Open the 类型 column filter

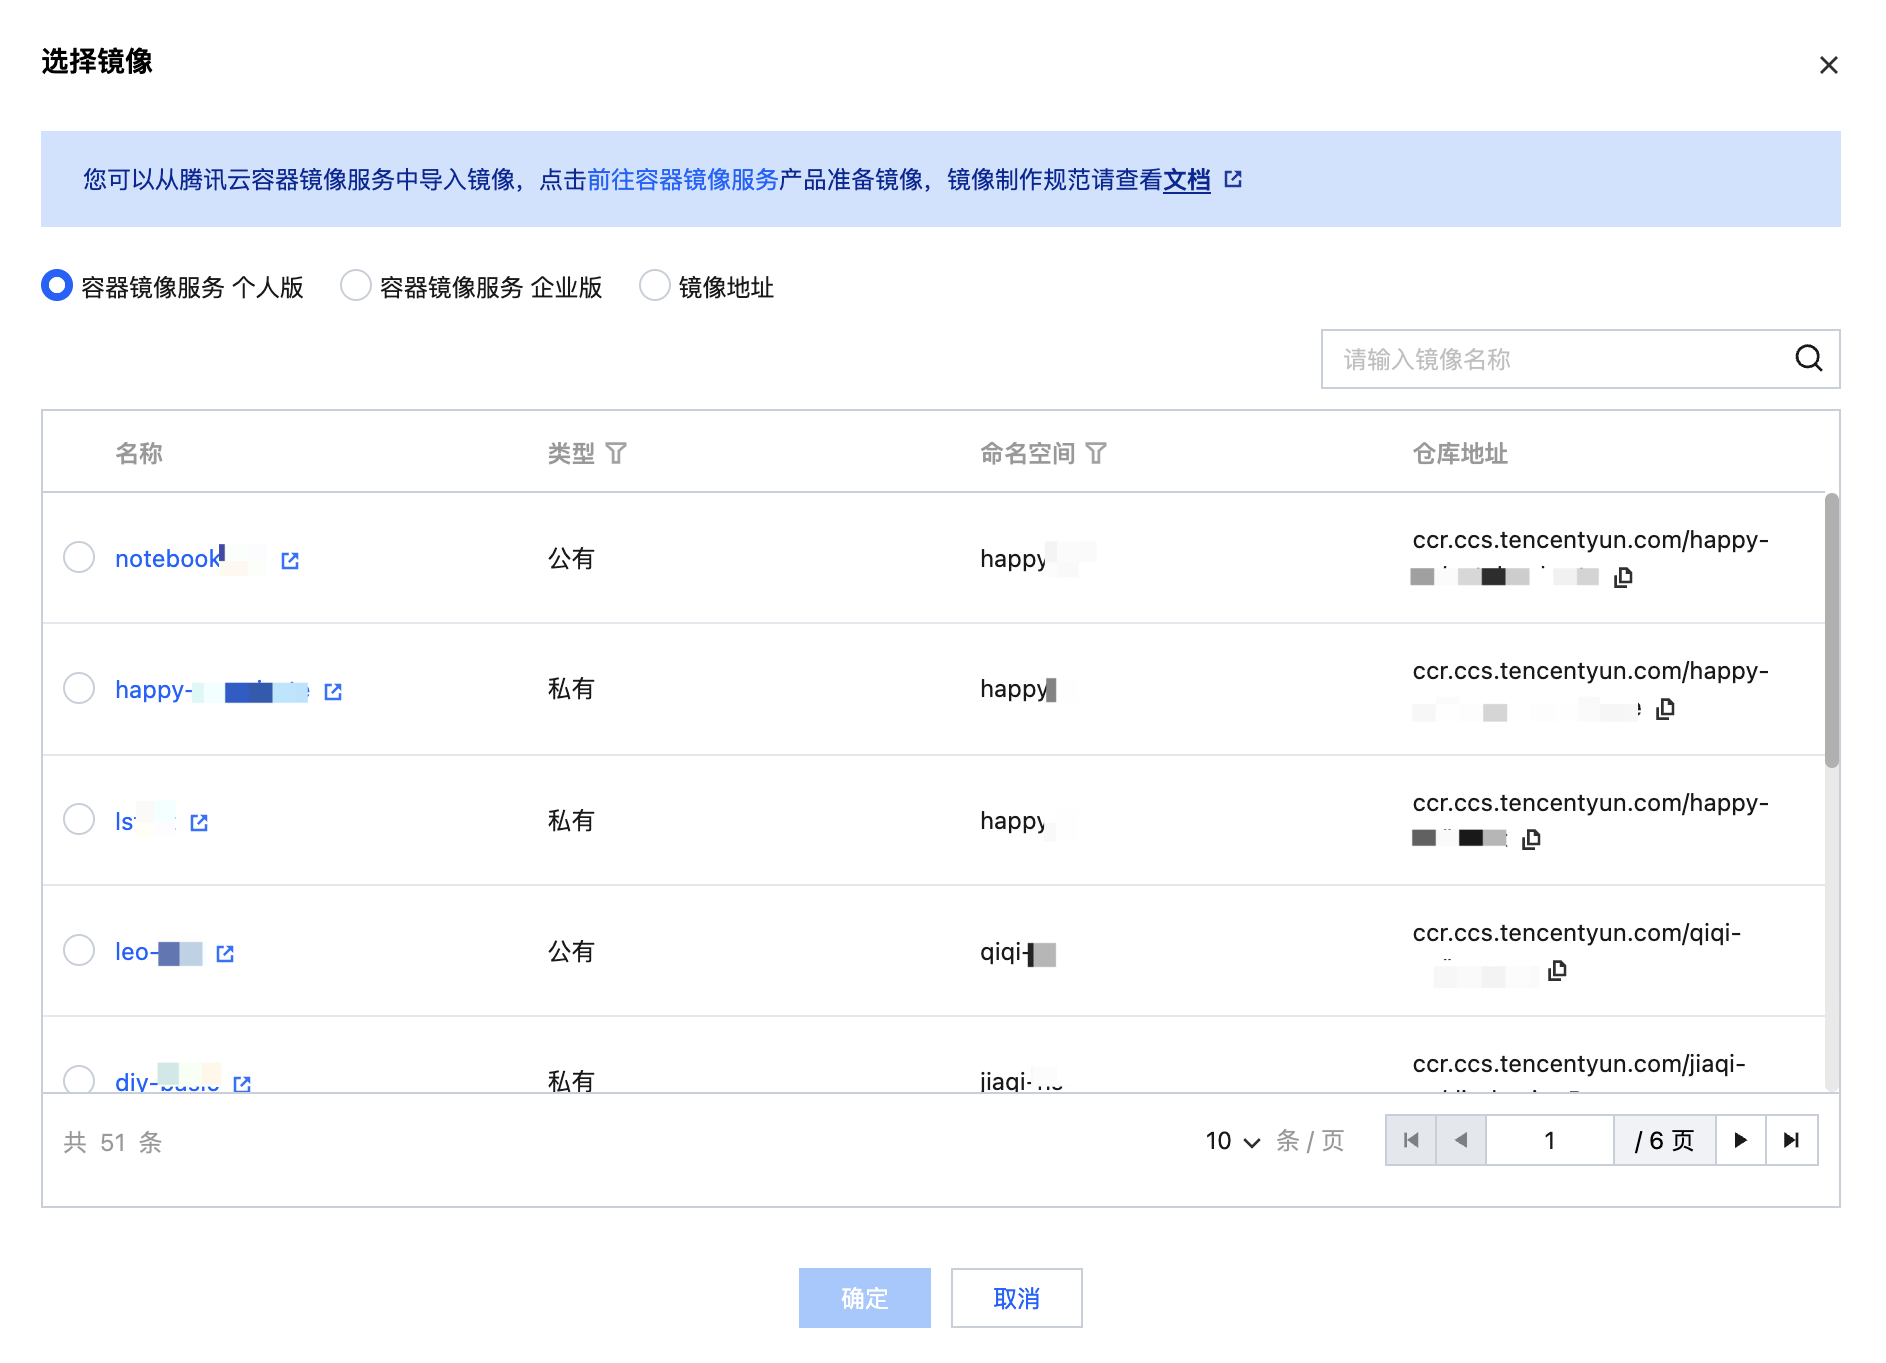tap(617, 454)
